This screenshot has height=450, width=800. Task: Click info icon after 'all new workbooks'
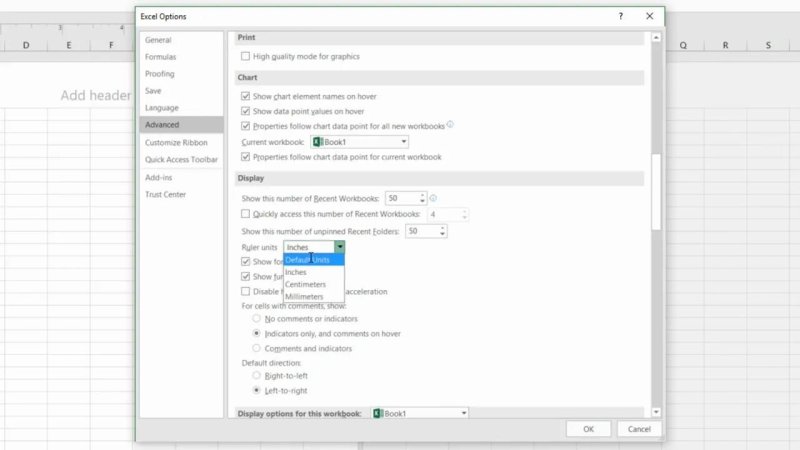(450, 124)
